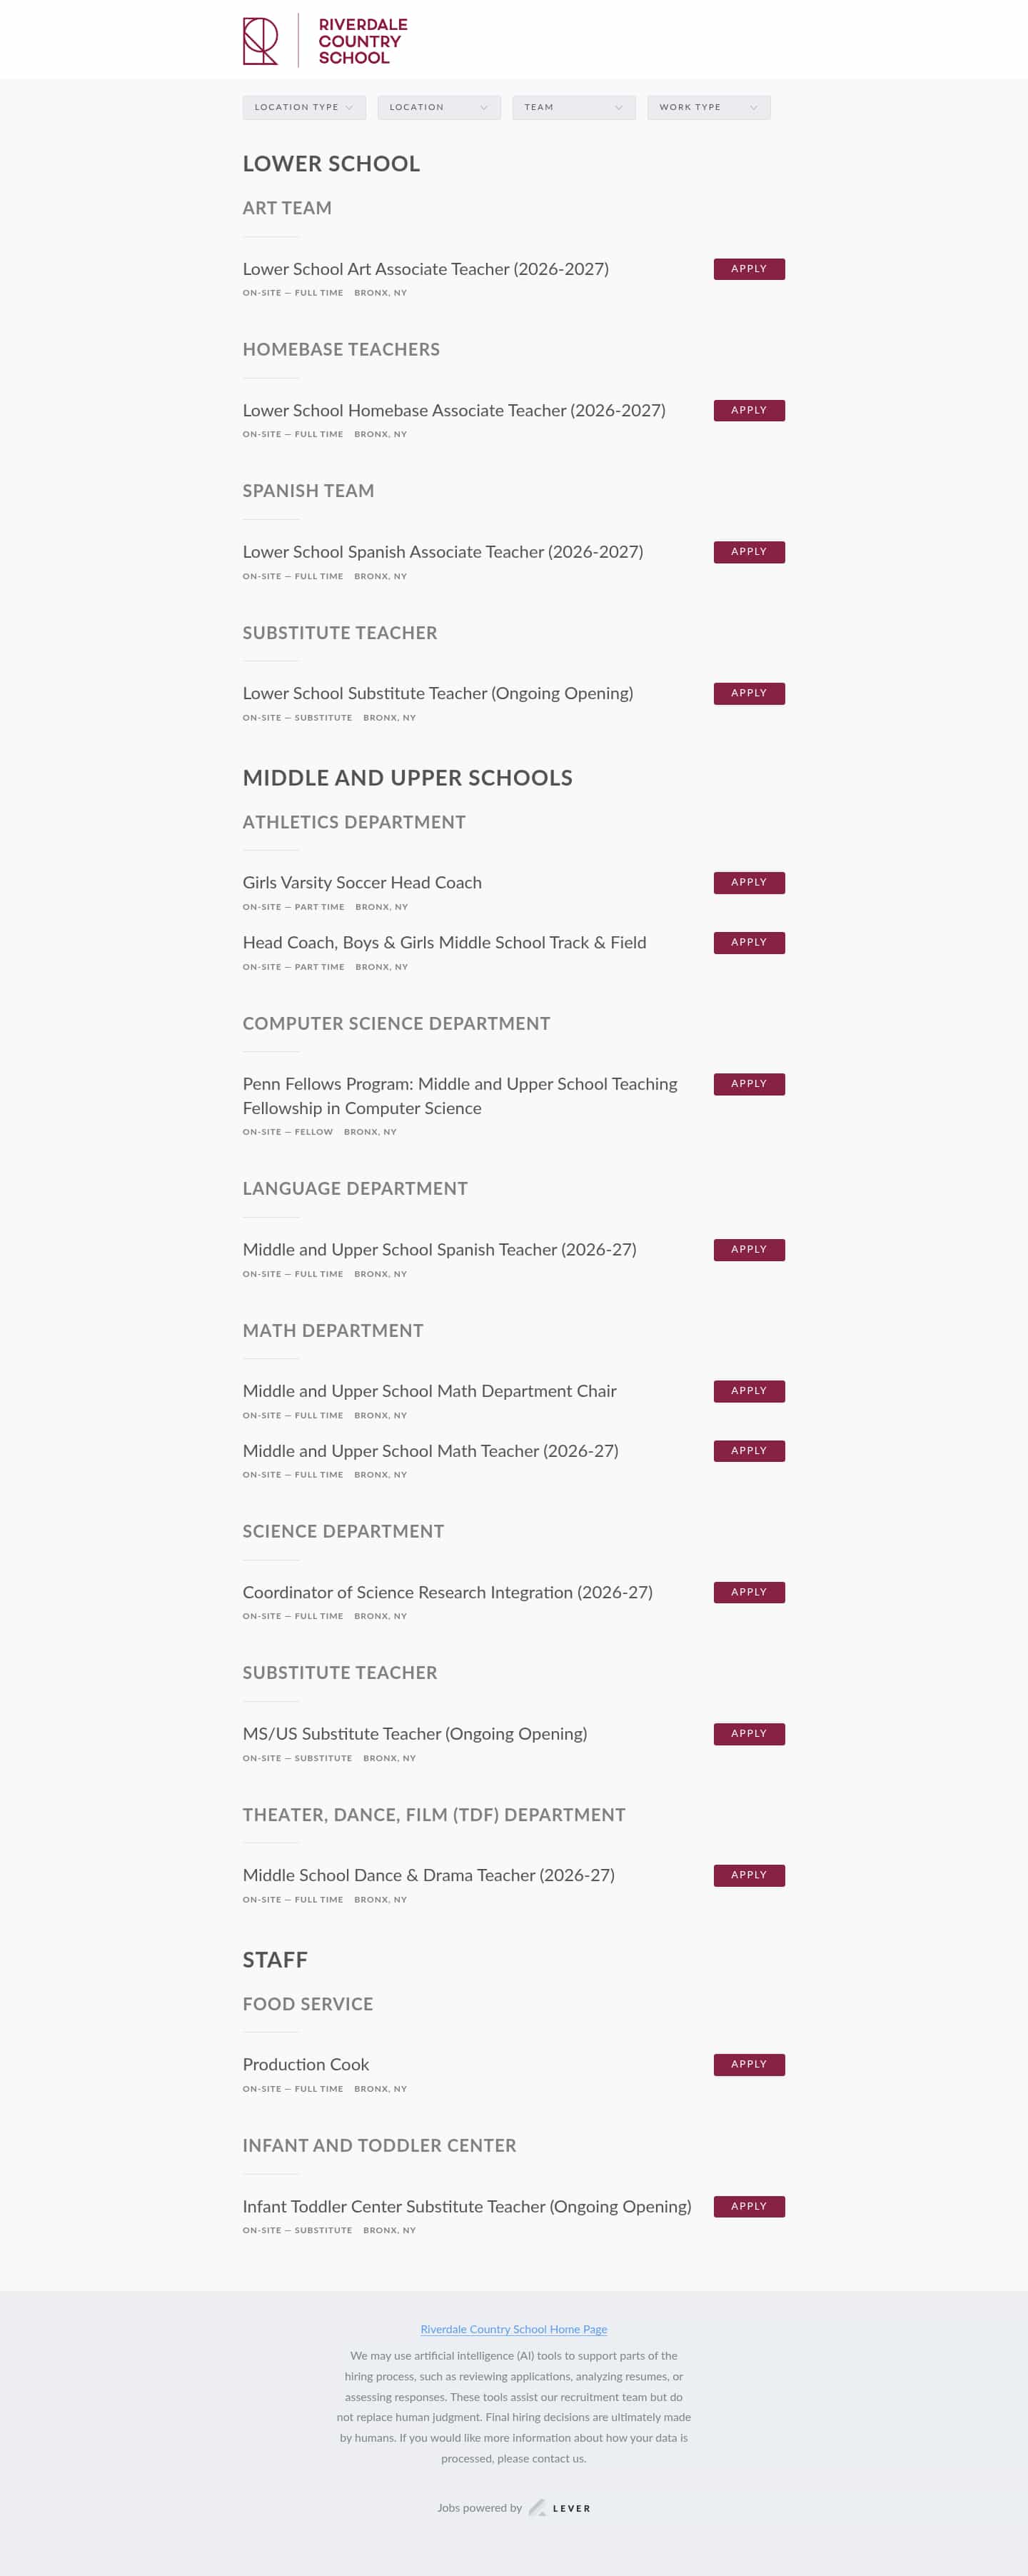The width and height of the screenshot is (1028, 2576).
Task: Apply for Lower School Art Associate Teacher
Action: pyautogui.click(x=748, y=268)
